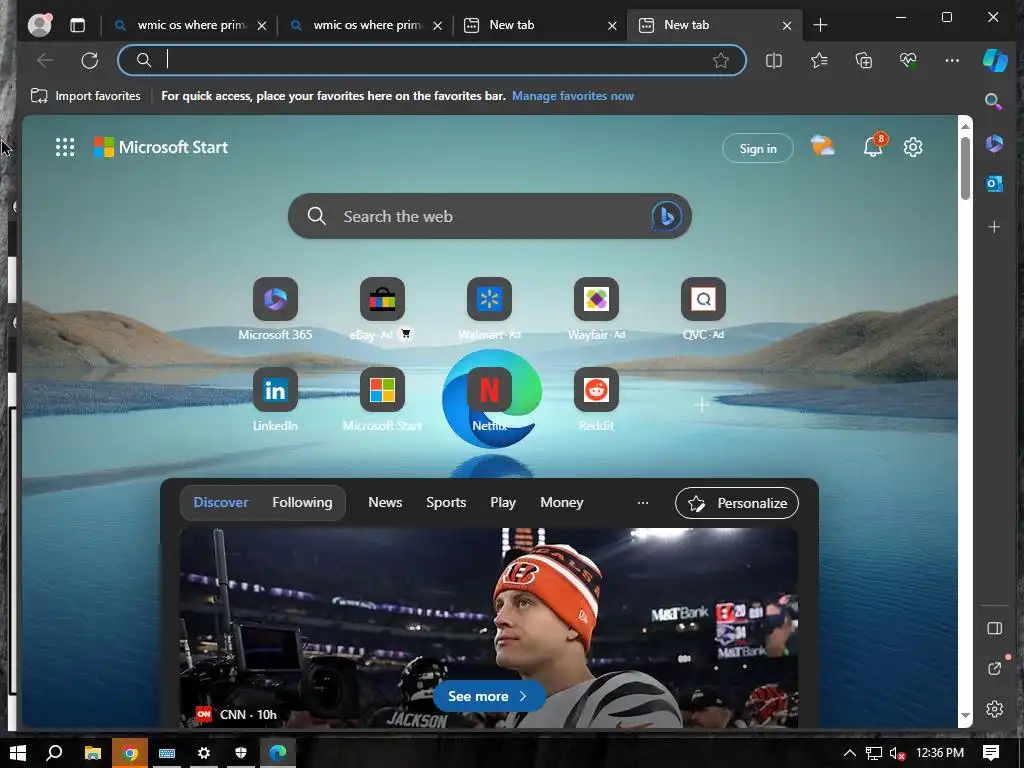The width and height of the screenshot is (1024, 768).
Task: Click the Sign in button
Action: [x=758, y=148]
